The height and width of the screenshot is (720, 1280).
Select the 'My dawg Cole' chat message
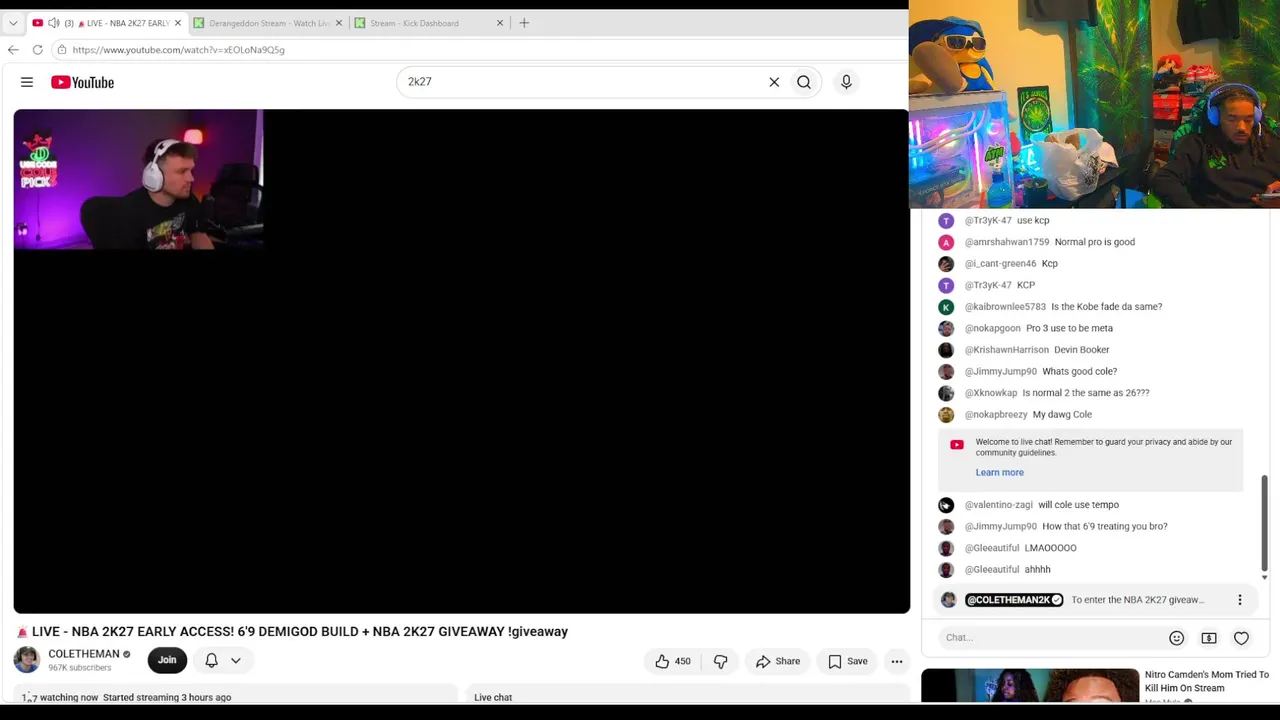1062,415
